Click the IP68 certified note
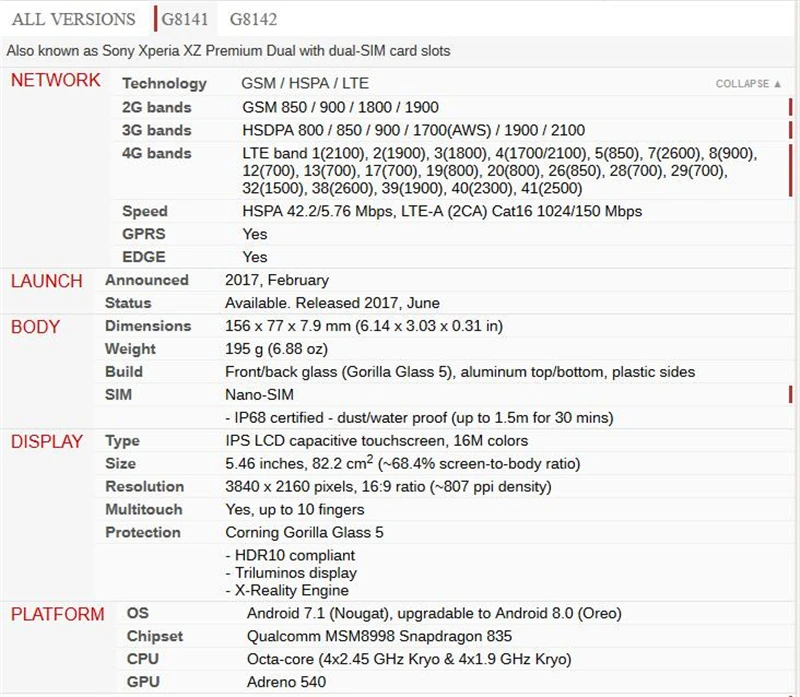The image size is (800, 697). click(419, 418)
